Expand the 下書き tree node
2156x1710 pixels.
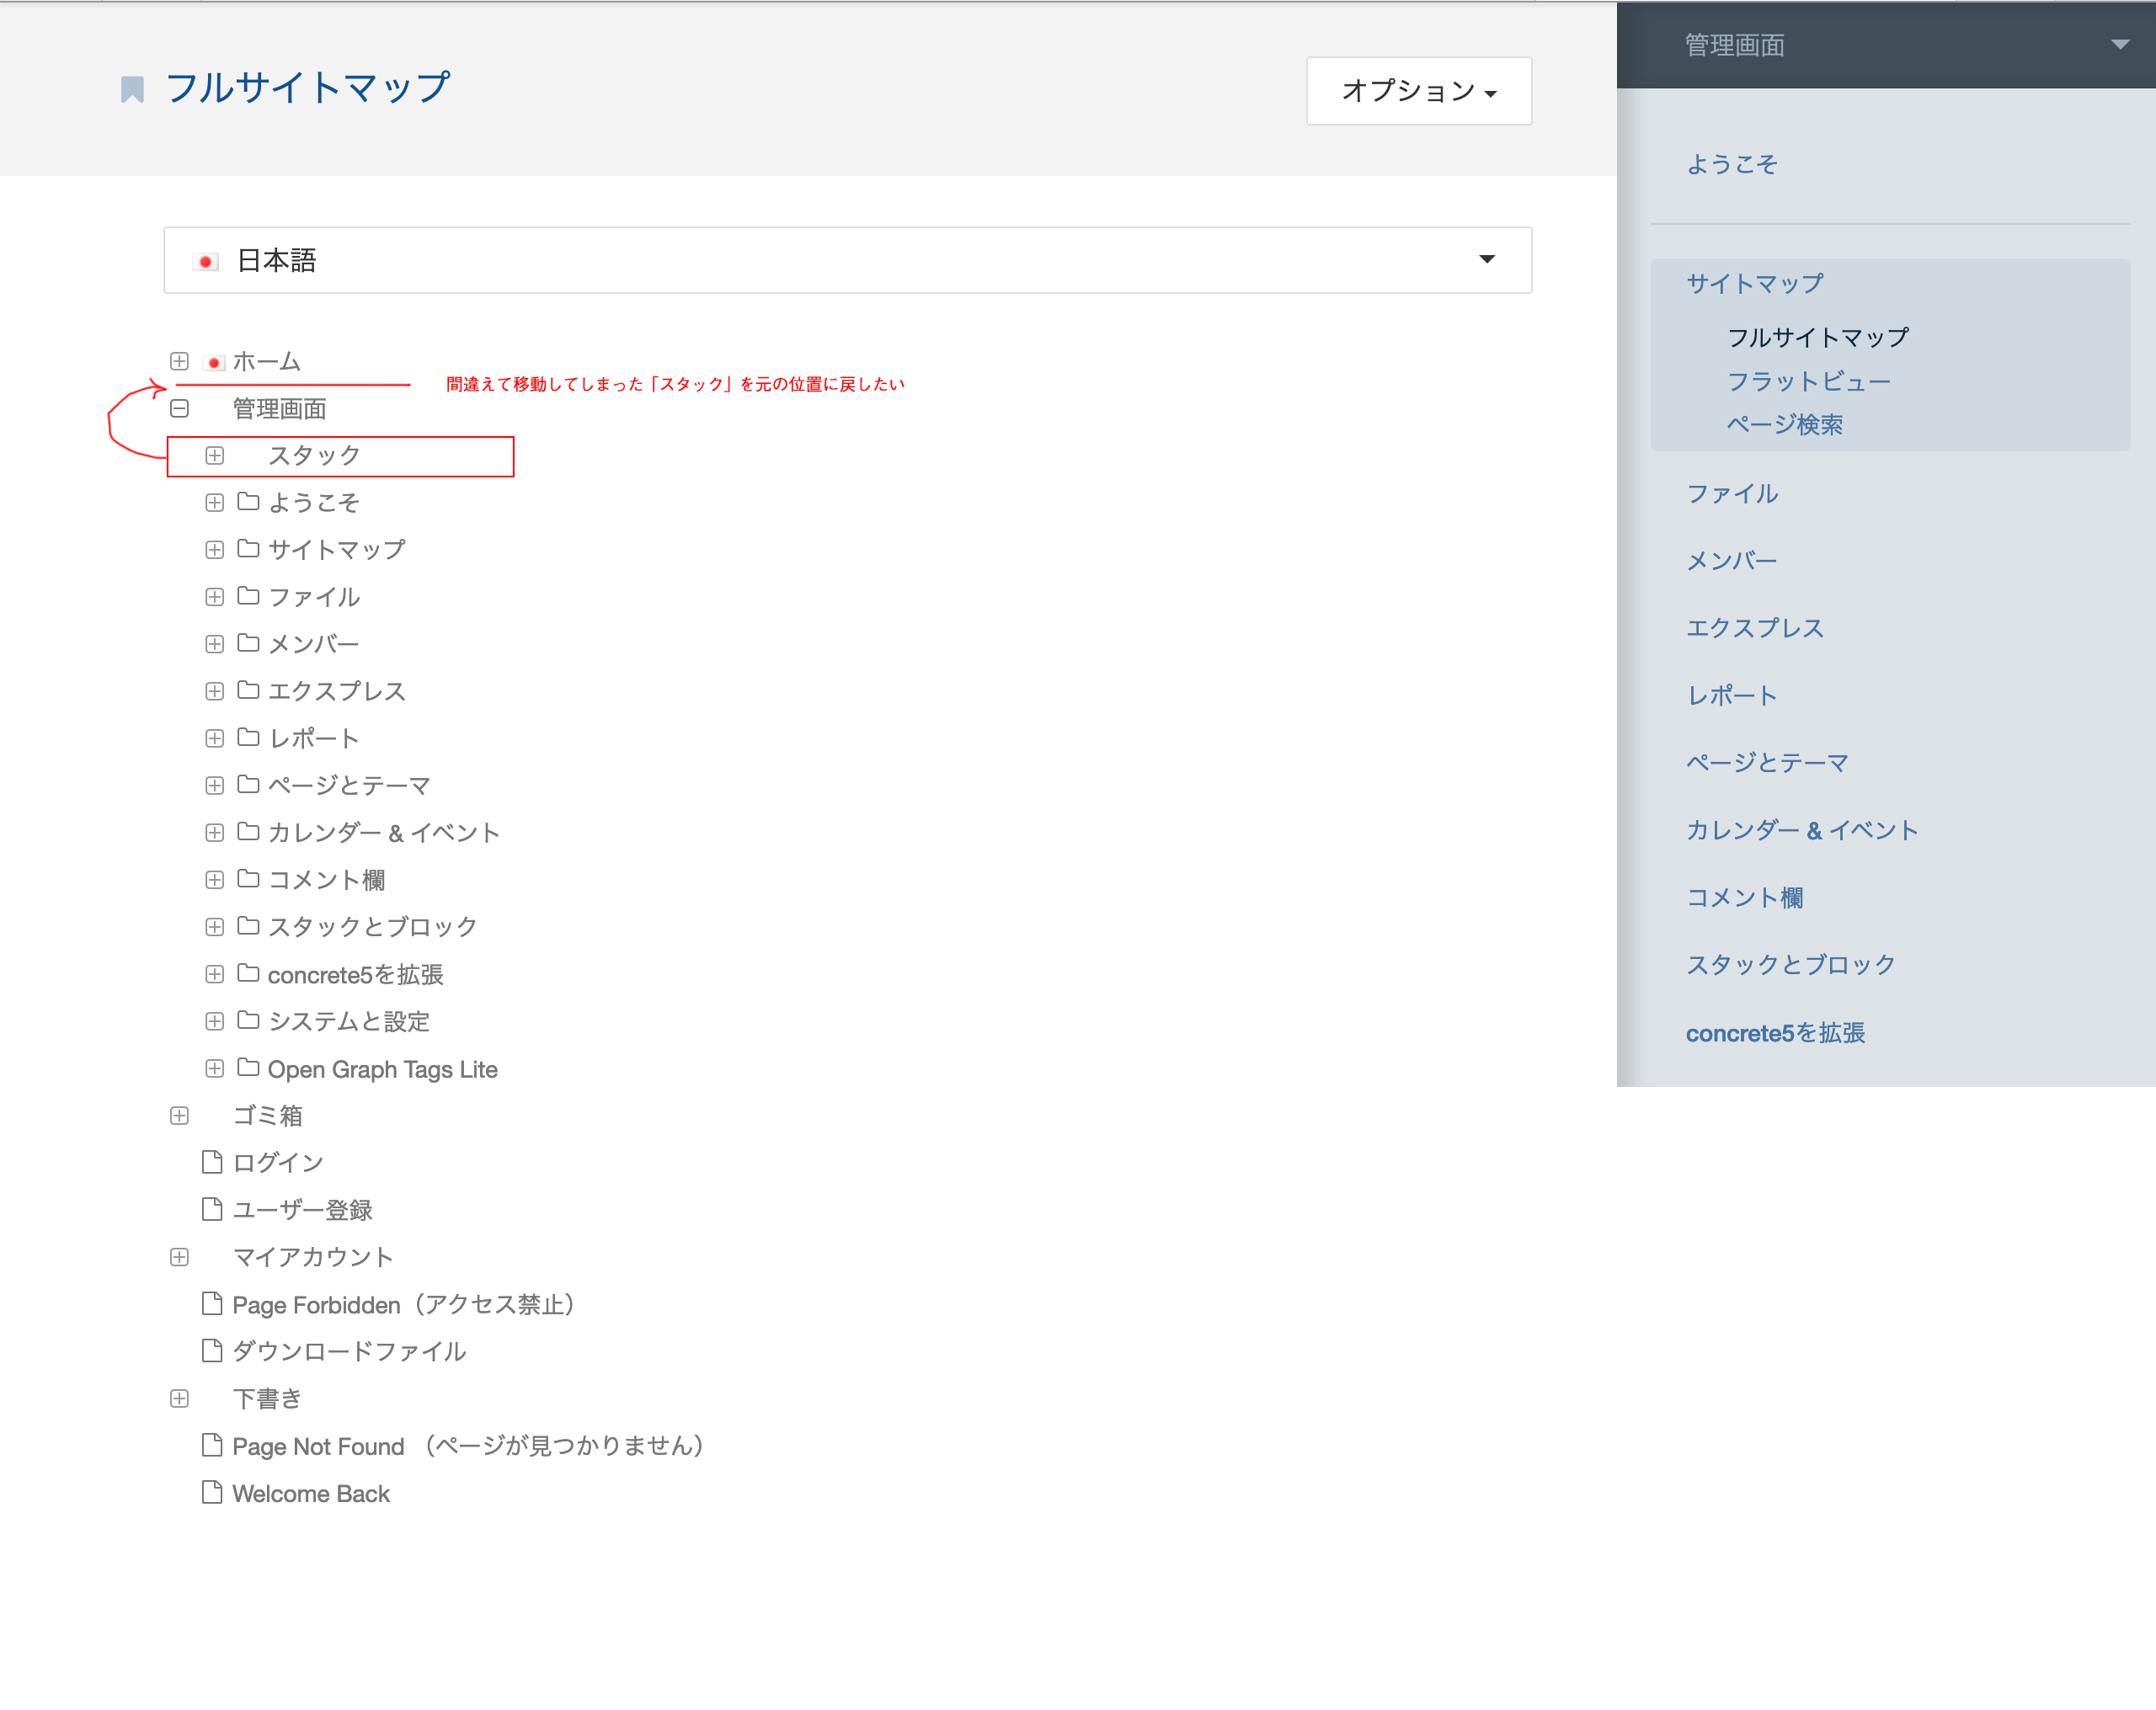(x=180, y=1399)
